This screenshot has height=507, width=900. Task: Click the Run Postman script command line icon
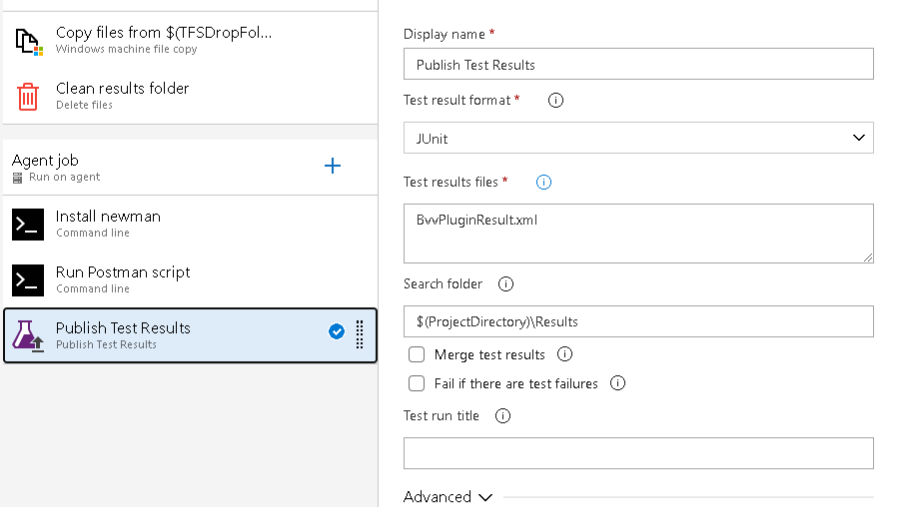[28, 280]
